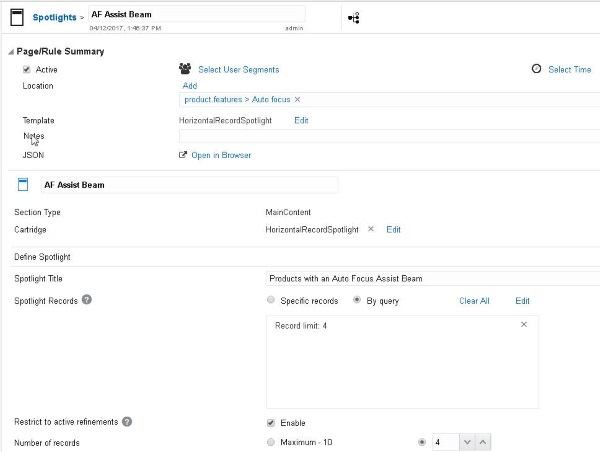Decrease number of records with down arrow

click(x=467, y=442)
